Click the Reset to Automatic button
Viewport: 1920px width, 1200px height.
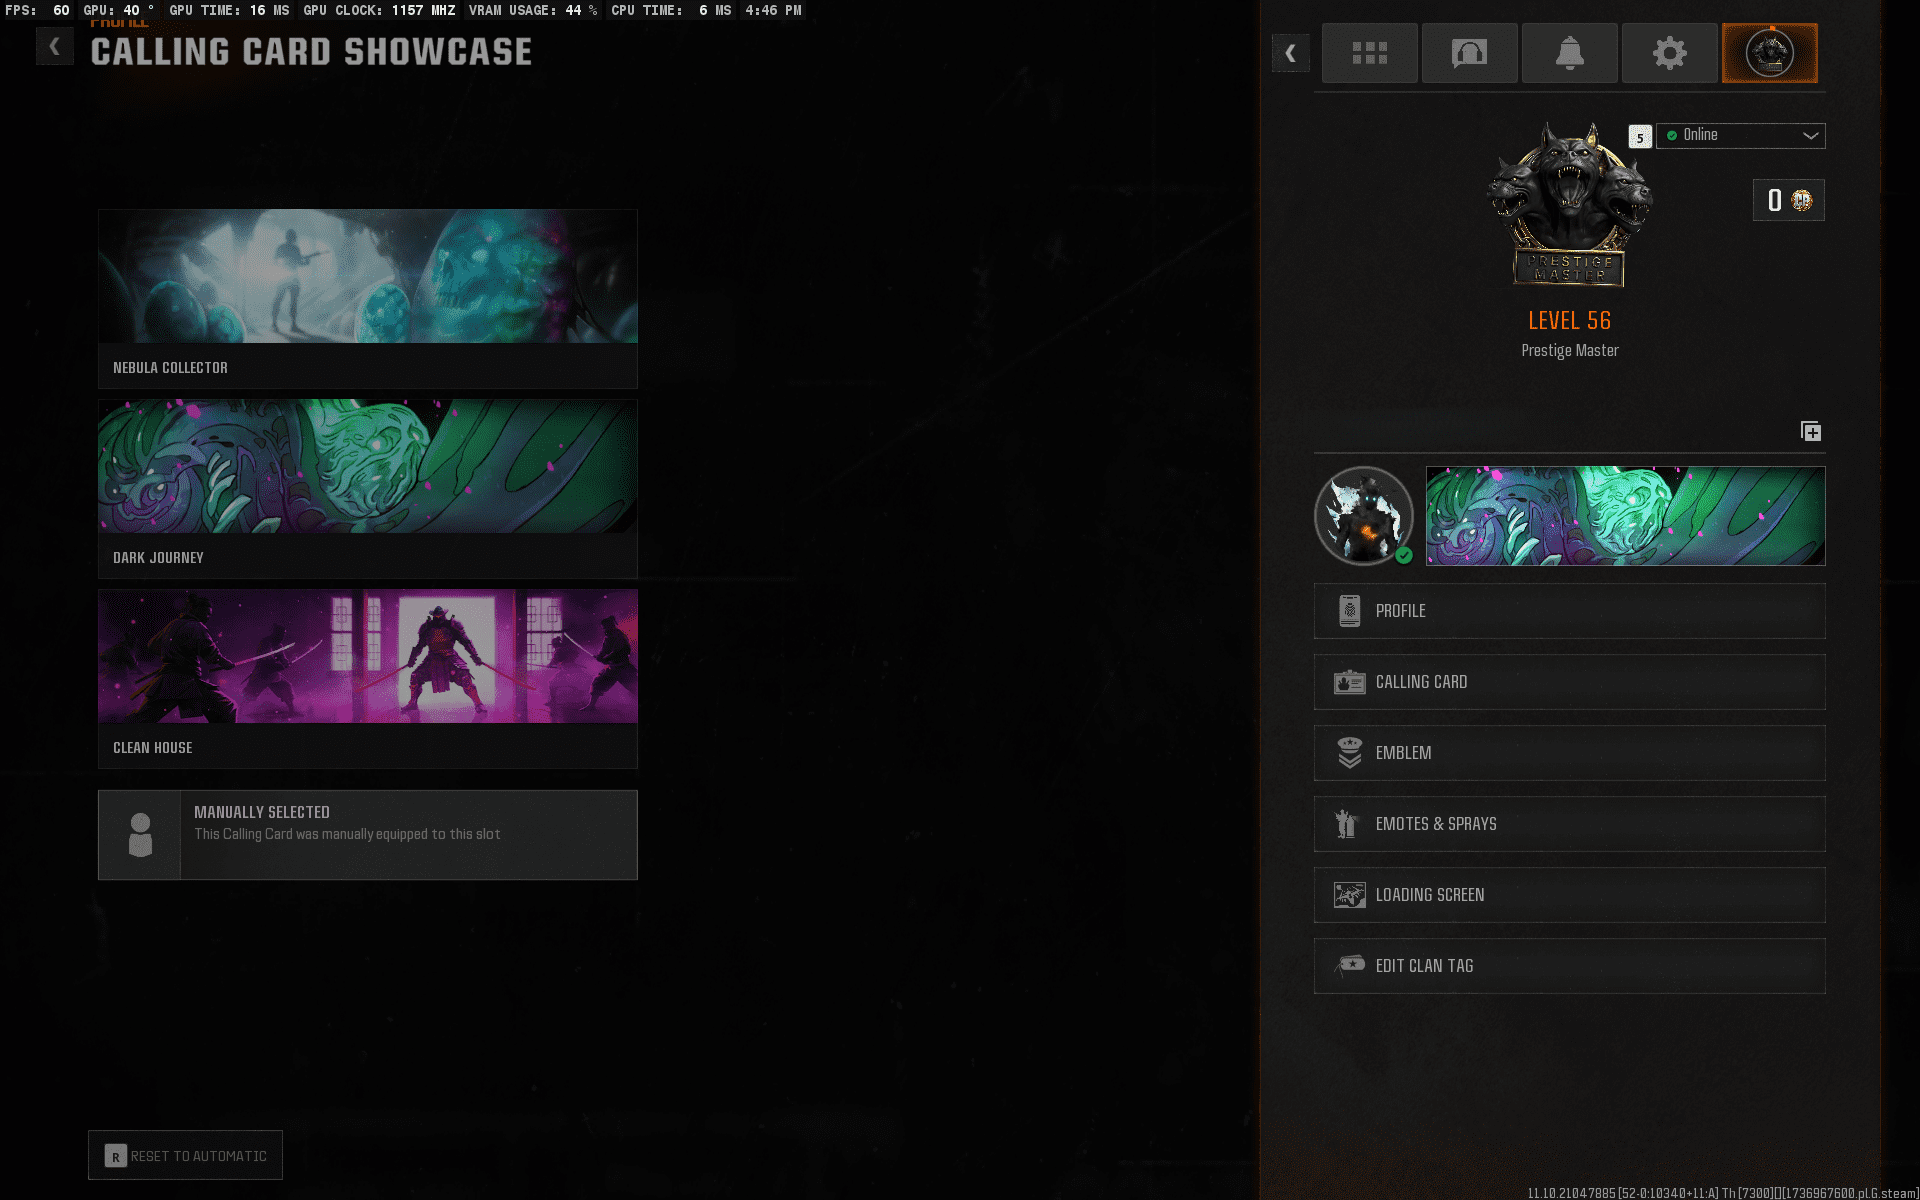(x=185, y=1155)
